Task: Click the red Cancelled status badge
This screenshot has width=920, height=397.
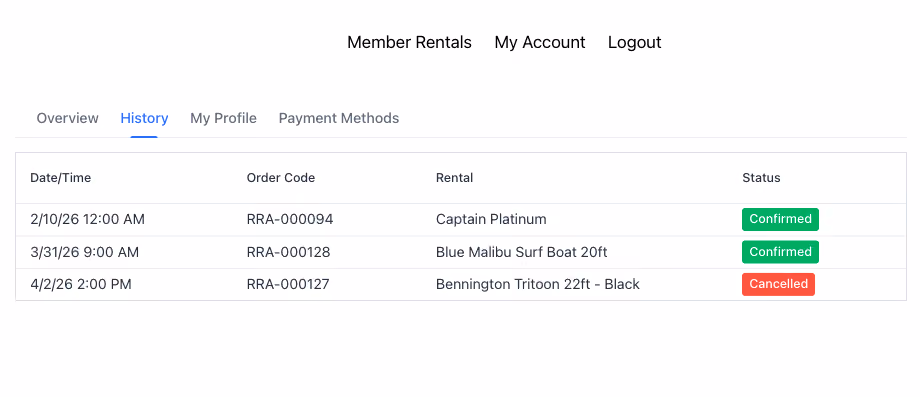Action: pos(778,284)
